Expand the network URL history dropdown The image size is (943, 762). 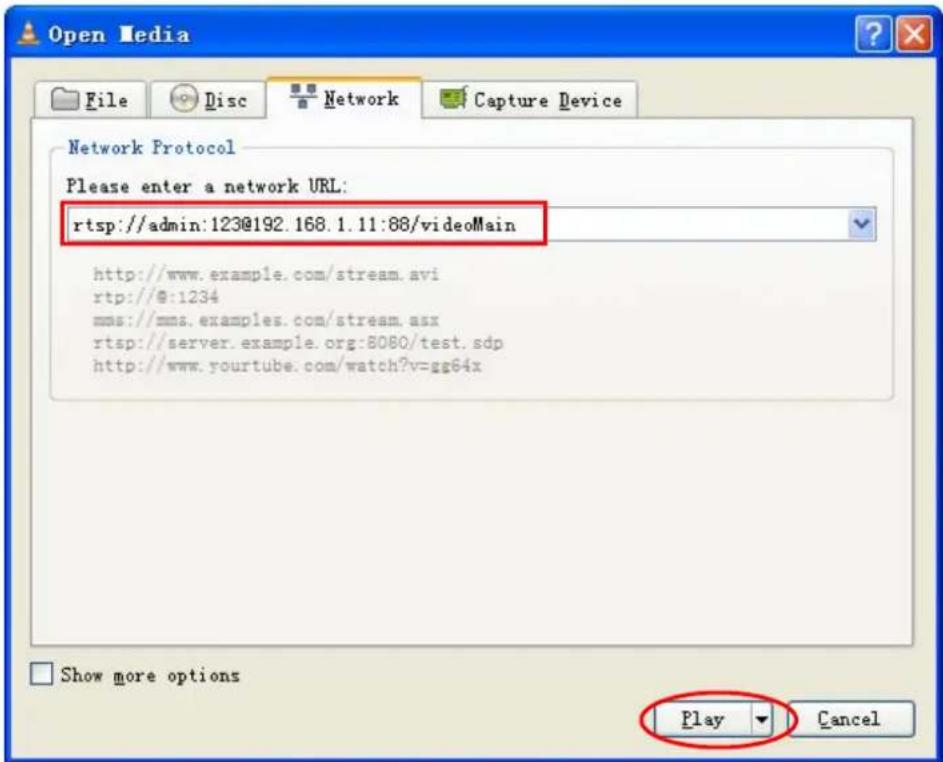[x=862, y=224]
